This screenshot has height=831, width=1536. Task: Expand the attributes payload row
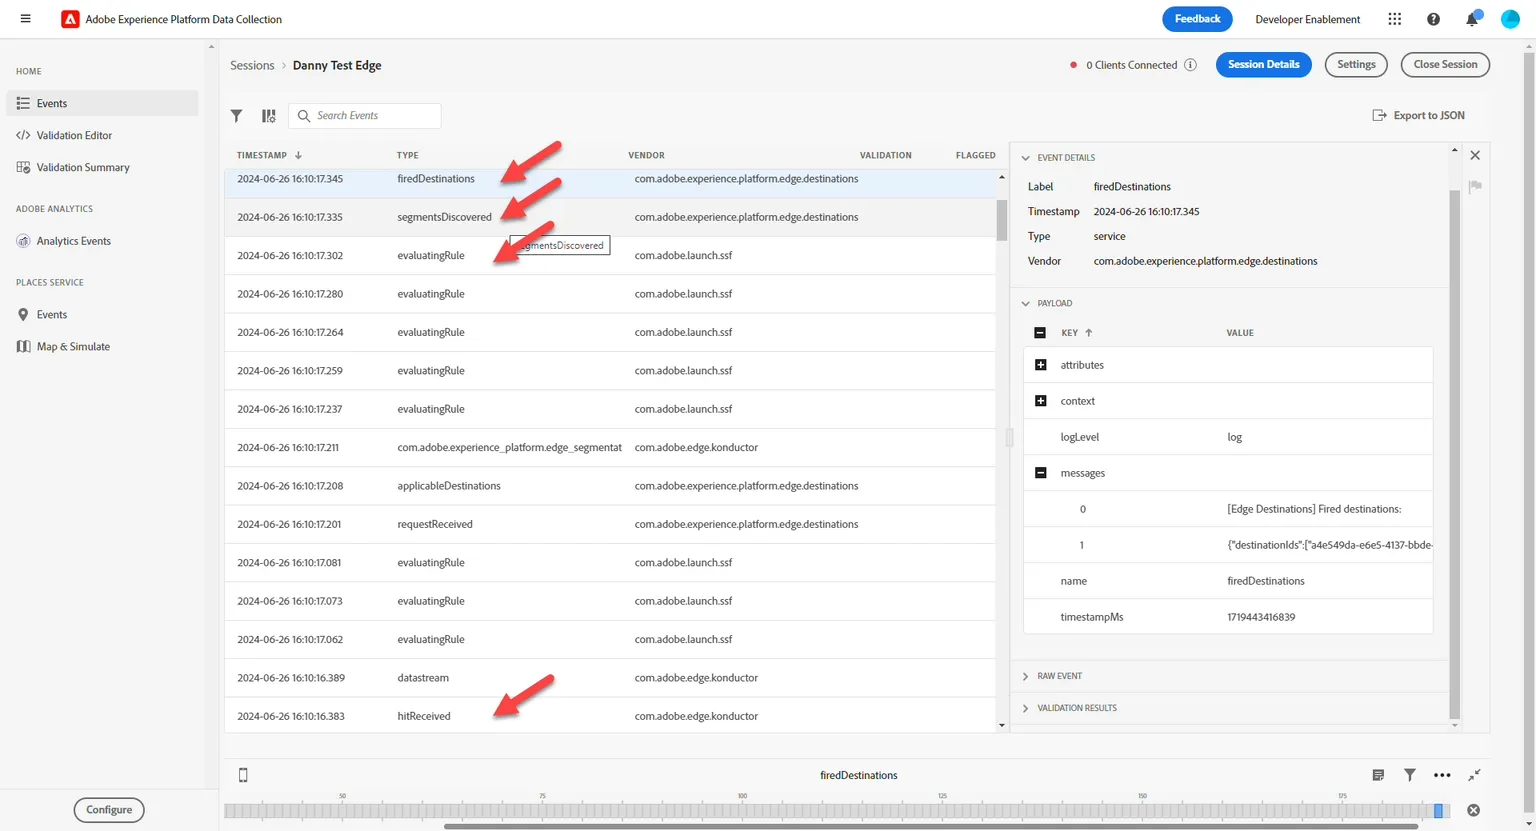[1040, 365]
